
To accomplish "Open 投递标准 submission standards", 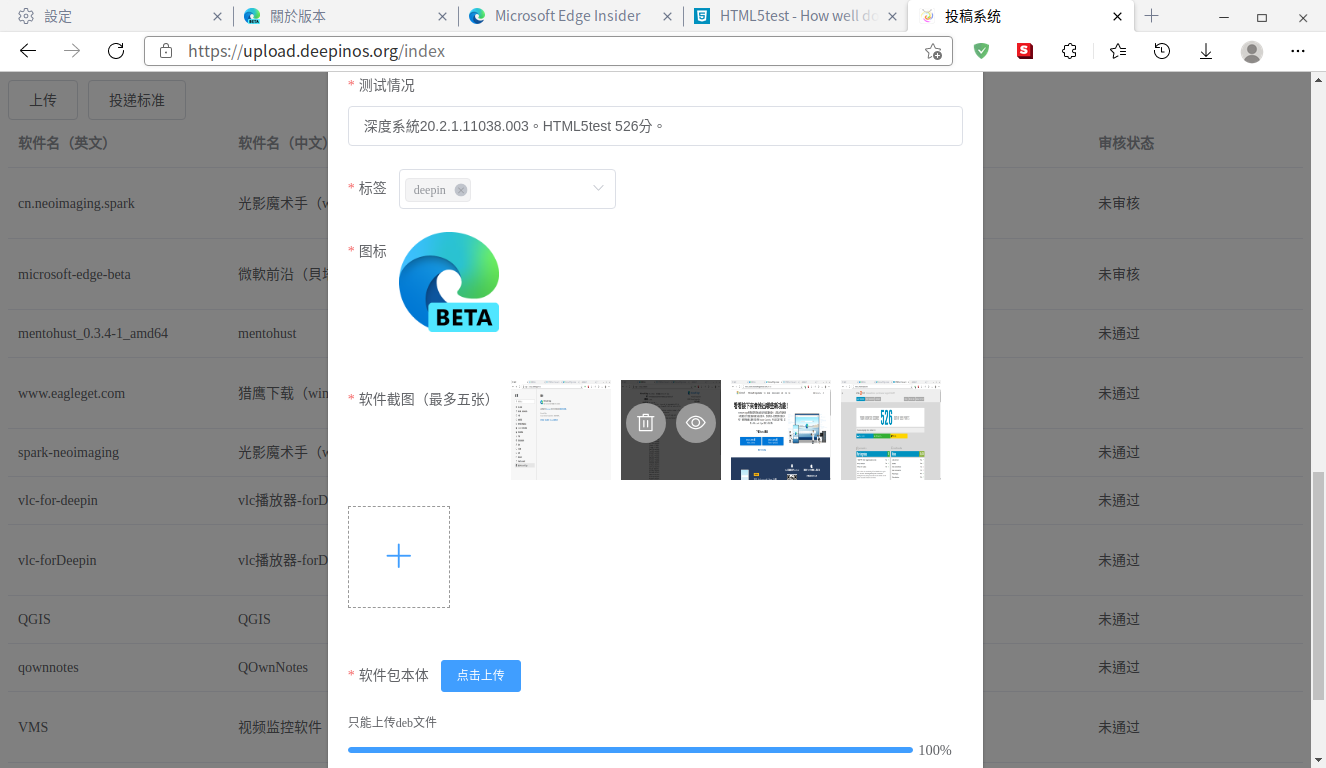I will (137, 100).
